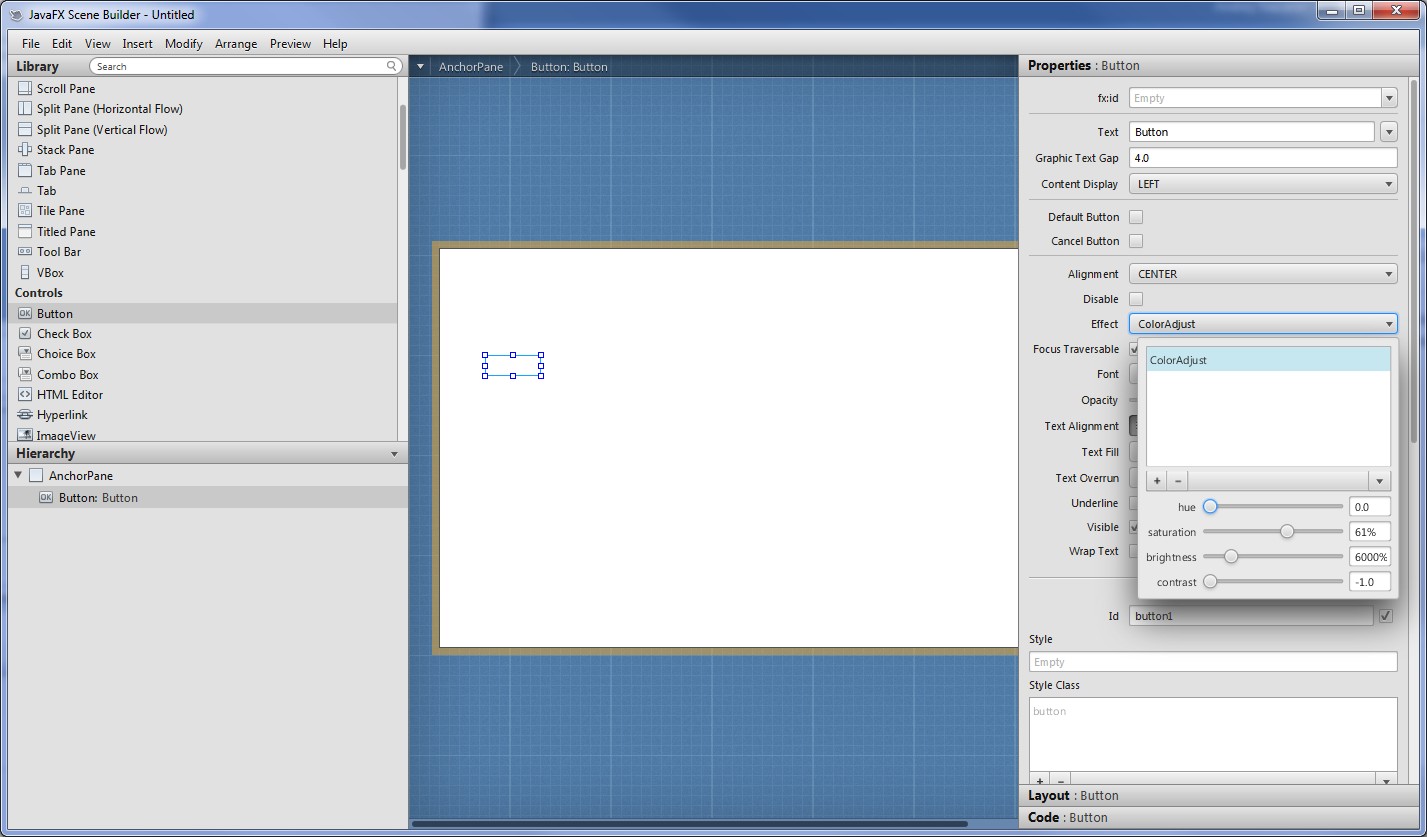Click the saturation slider handle
The width and height of the screenshot is (1427, 837).
1287,532
